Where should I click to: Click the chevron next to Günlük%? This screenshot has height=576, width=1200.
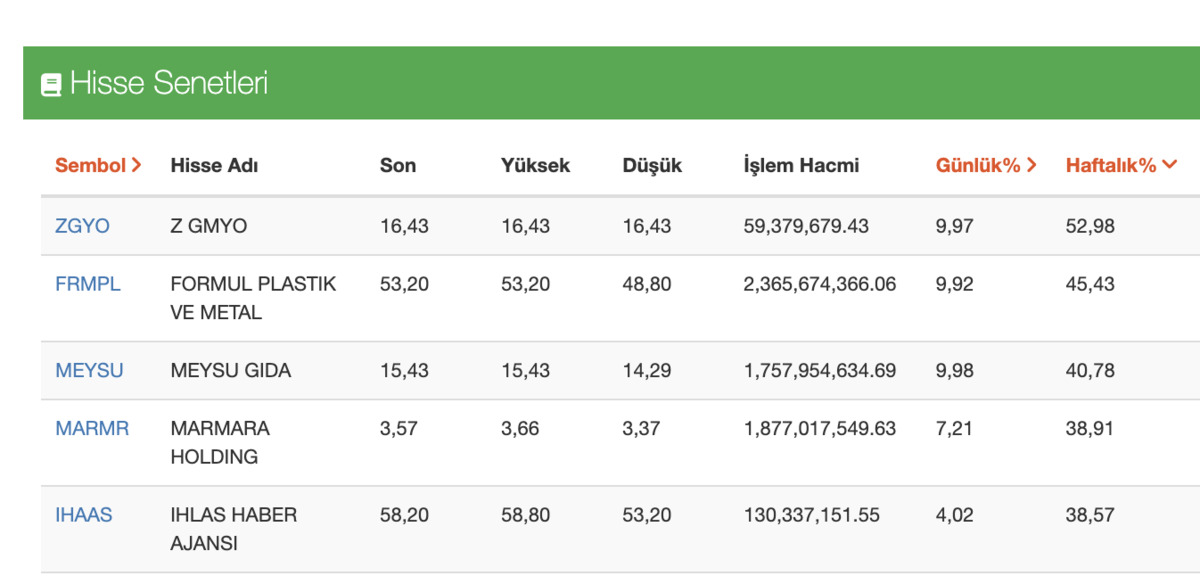point(1031,165)
